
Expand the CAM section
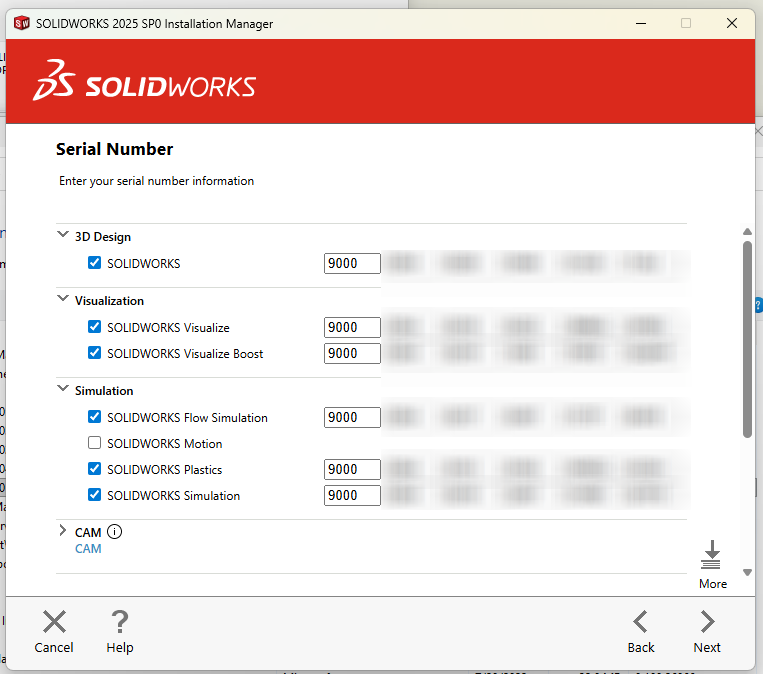[62, 530]
